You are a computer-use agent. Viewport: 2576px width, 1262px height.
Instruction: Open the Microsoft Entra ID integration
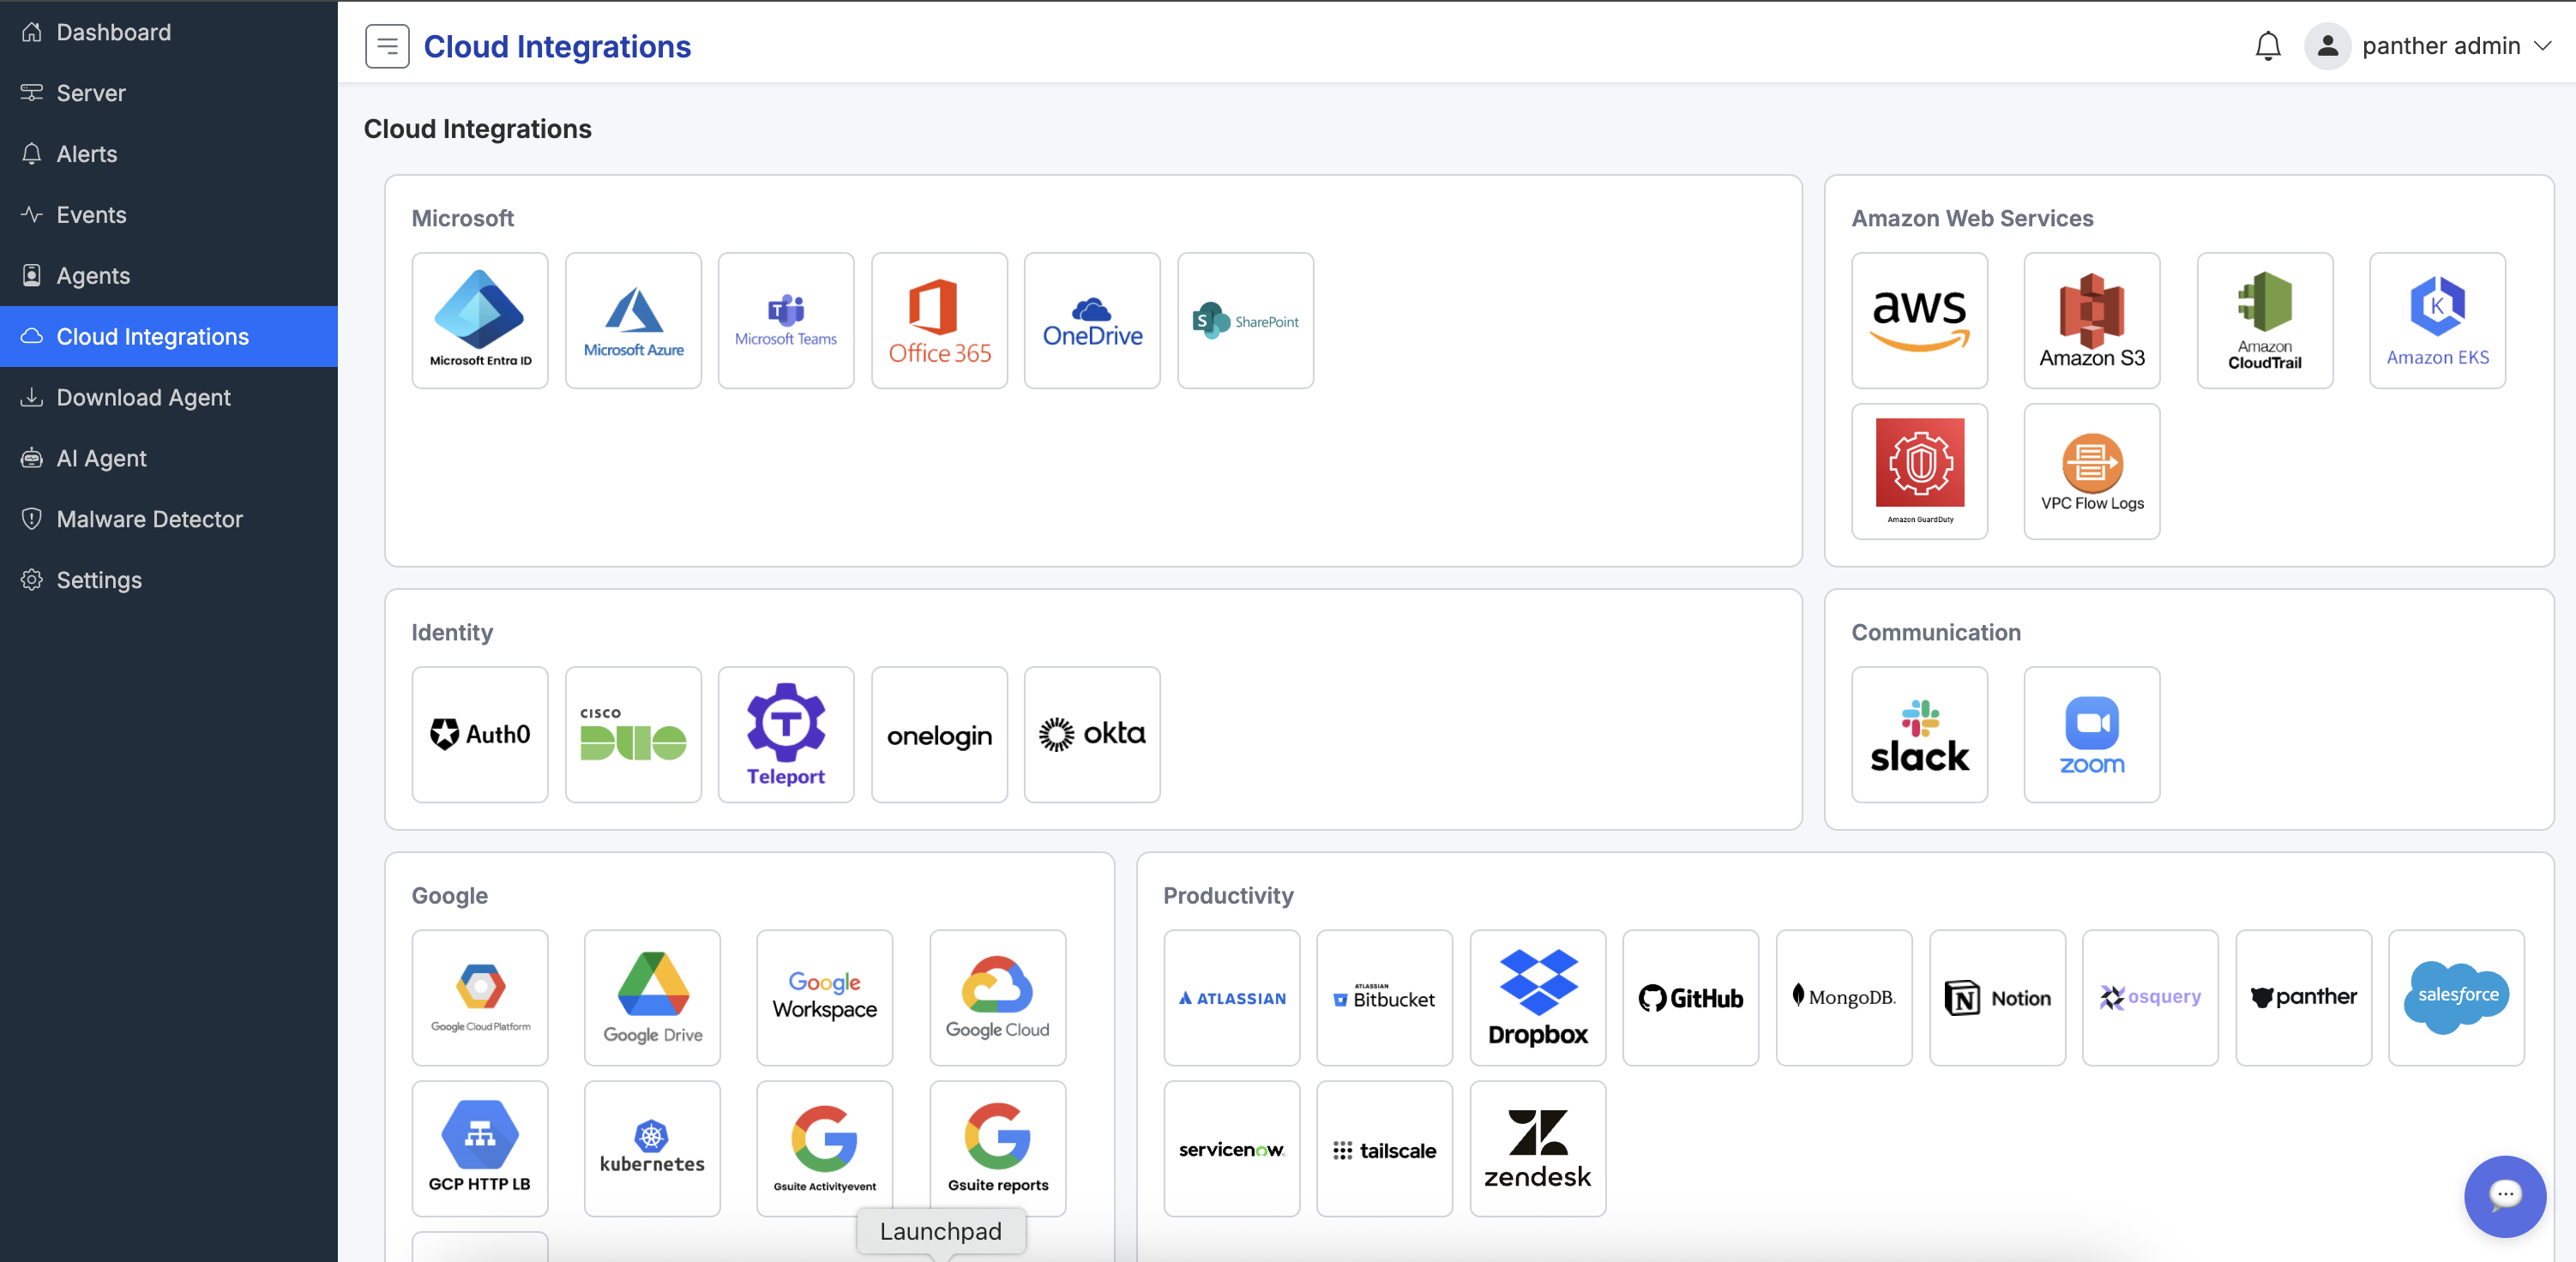pyautogui.click(x=480, y=320)
